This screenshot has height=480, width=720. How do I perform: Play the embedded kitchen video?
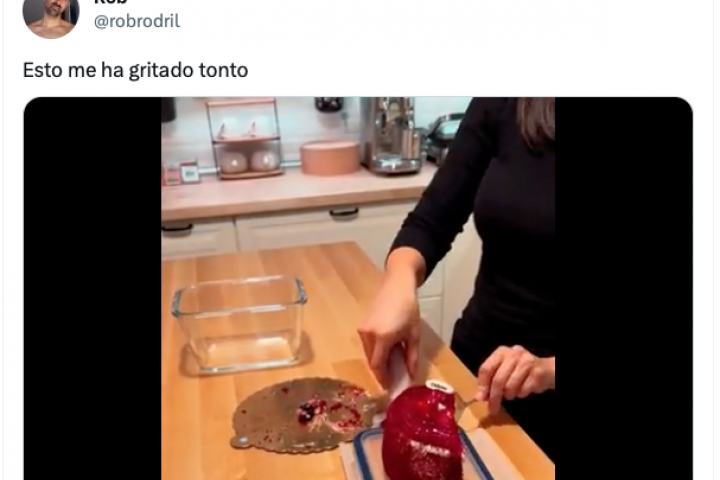[358, 288]
